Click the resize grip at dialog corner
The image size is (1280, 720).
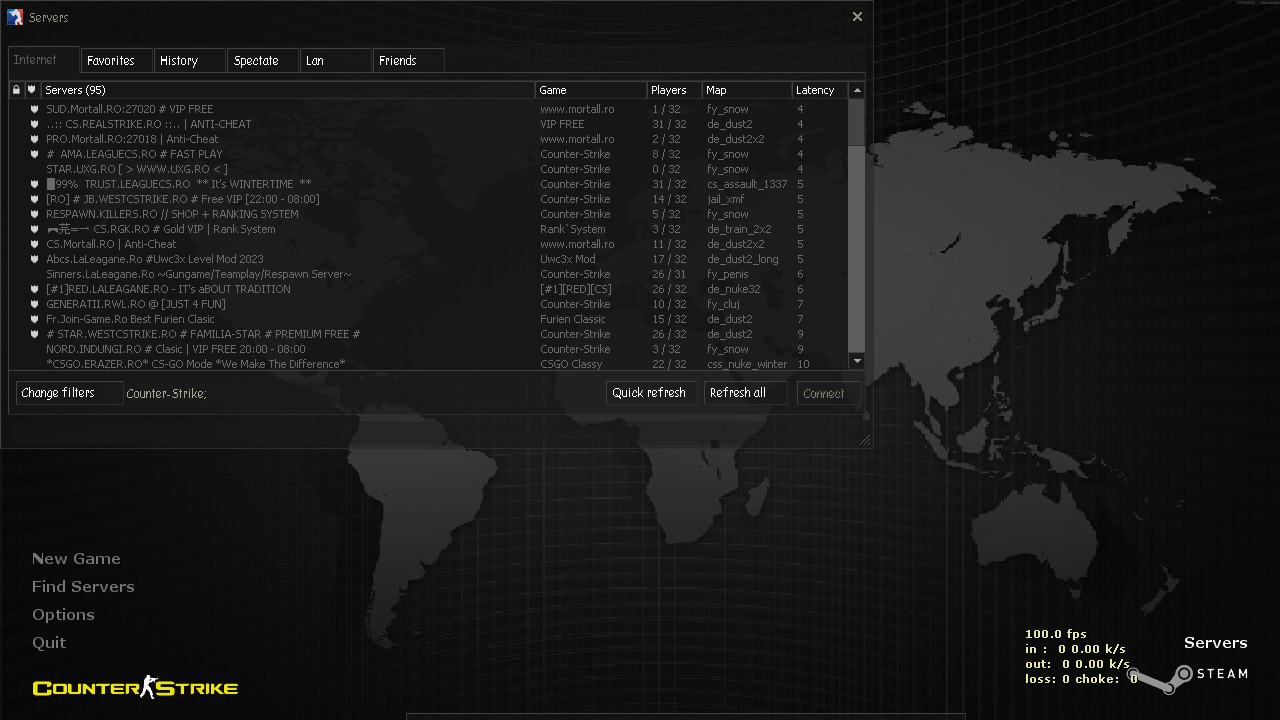[862, 439]
